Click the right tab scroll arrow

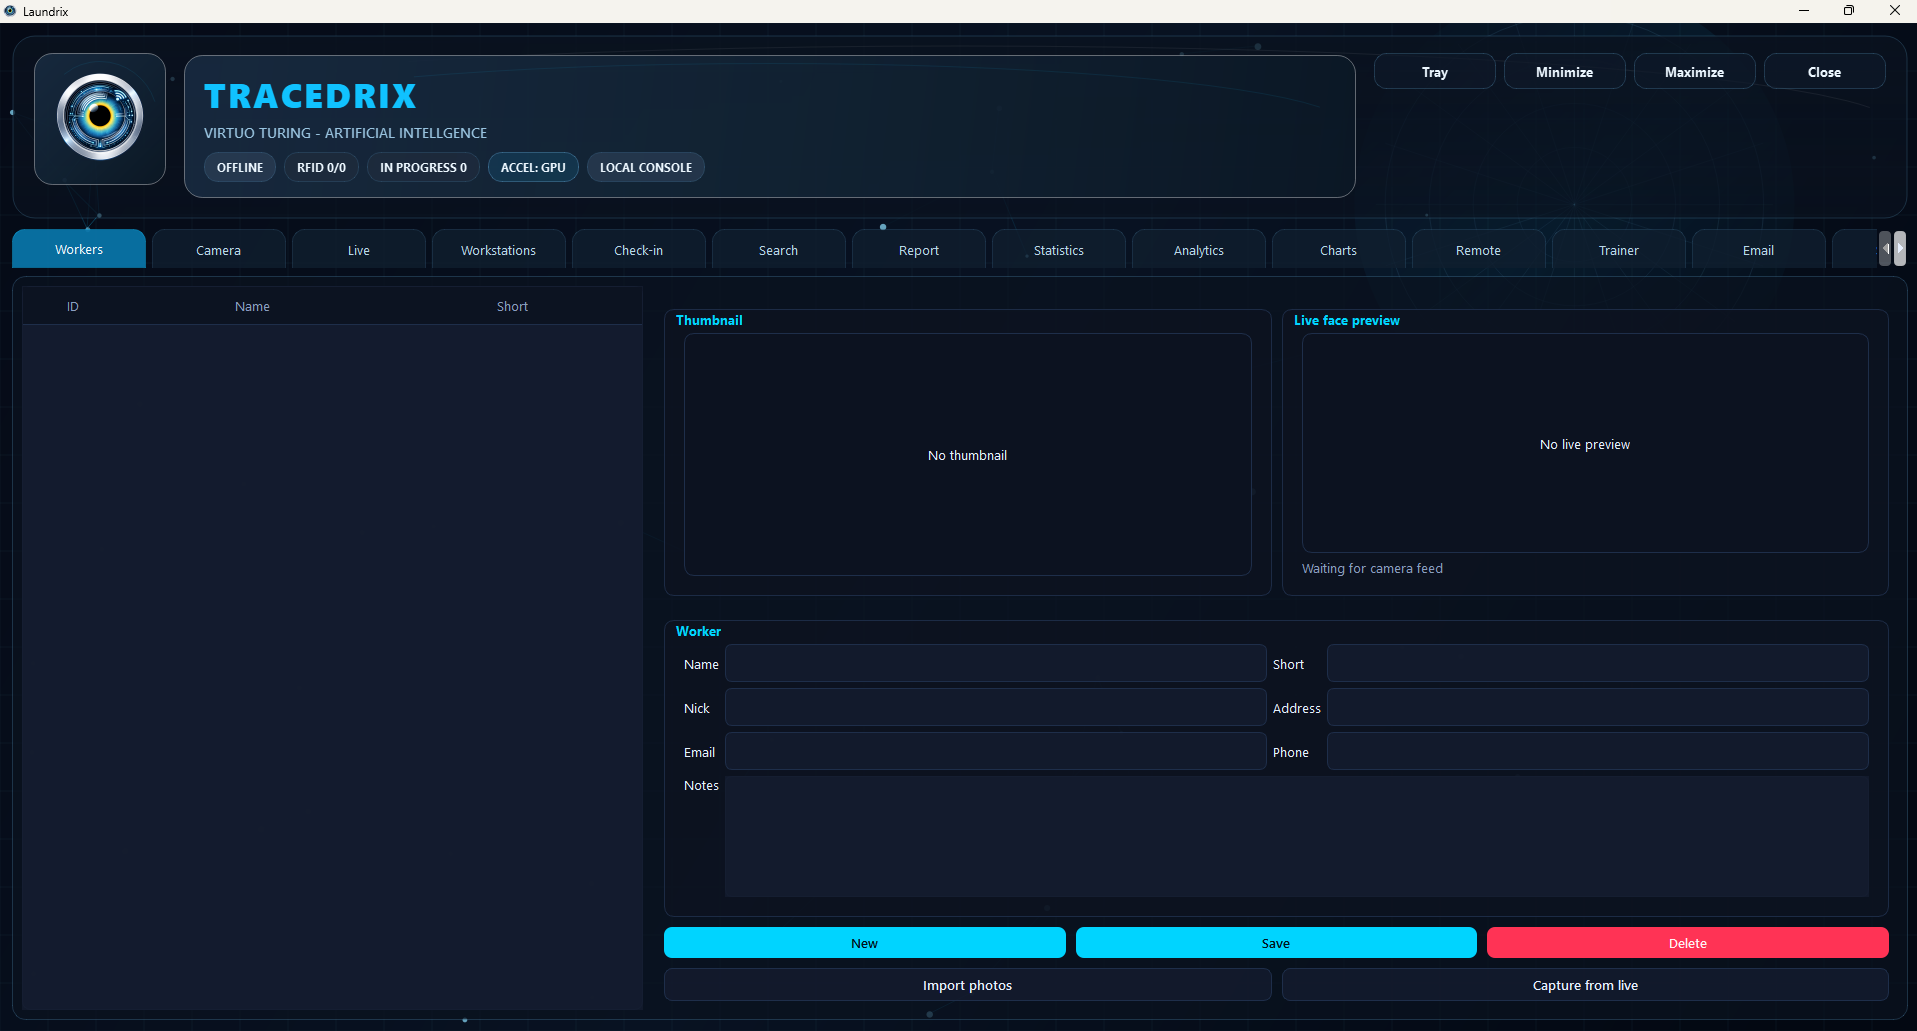(x=1903, y=248)
